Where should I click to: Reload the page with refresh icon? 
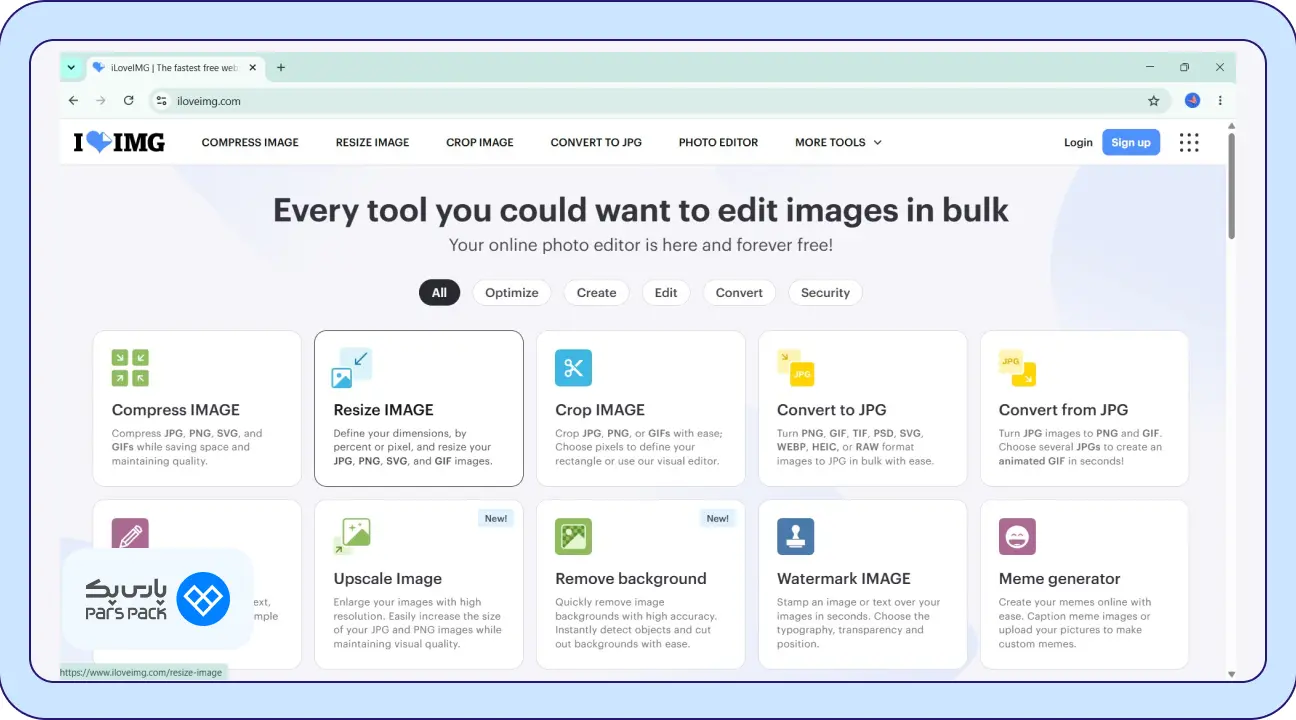point(128,101)
